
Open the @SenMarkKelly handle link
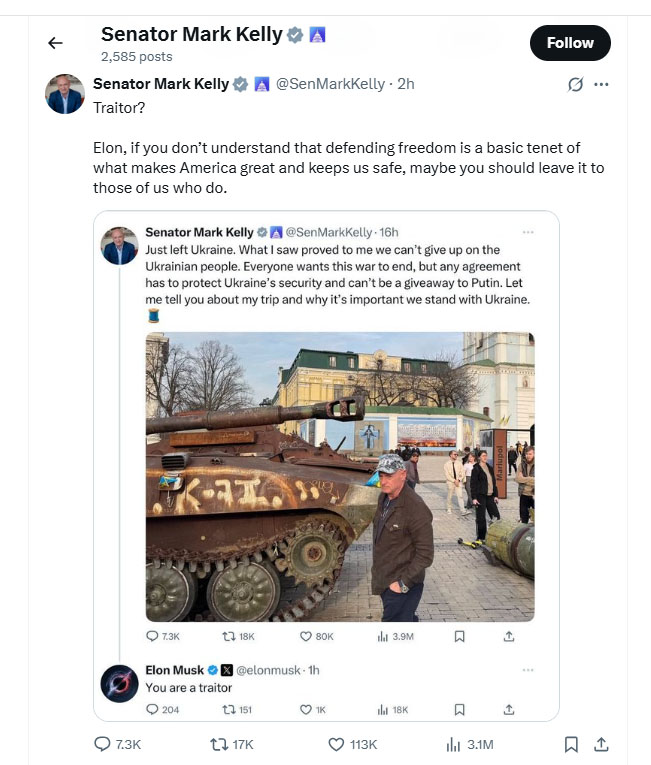tap(330, 84)
